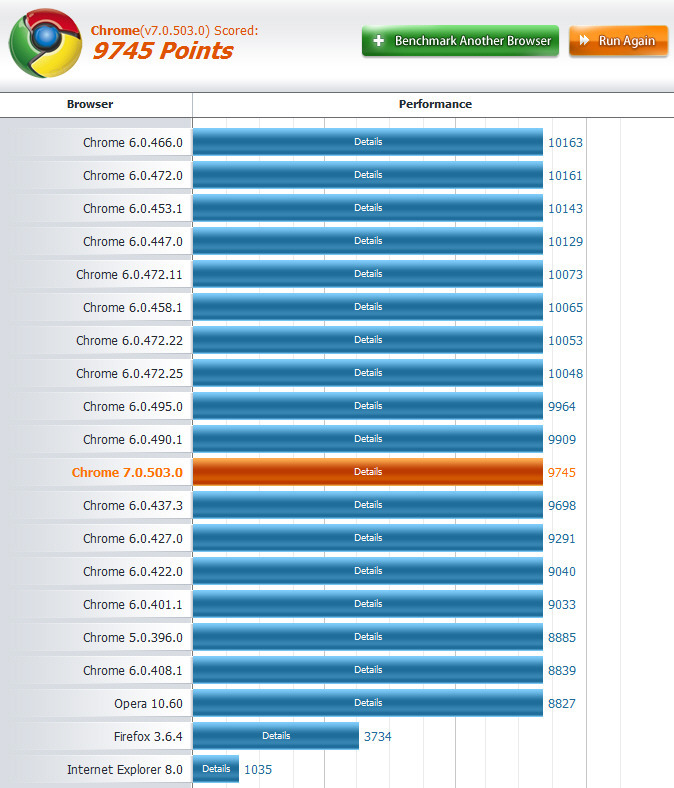Image resolution: width=674 pixels, height=788 pixels.
Task: Click the Run Again button
Action: coord(619,41)
